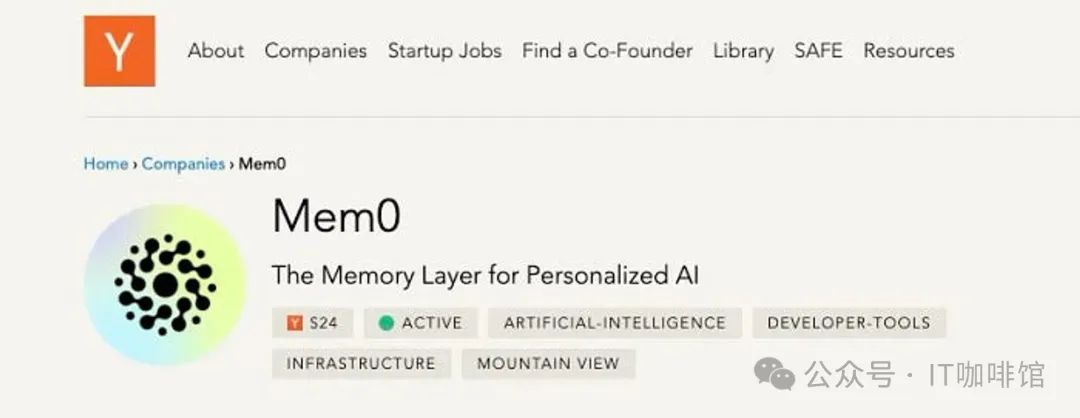This screenshot has height=418, width=1080.
Task: Click the Mem0 circular dotted logo
Action: pyautogui.click(x=165, y=284)
